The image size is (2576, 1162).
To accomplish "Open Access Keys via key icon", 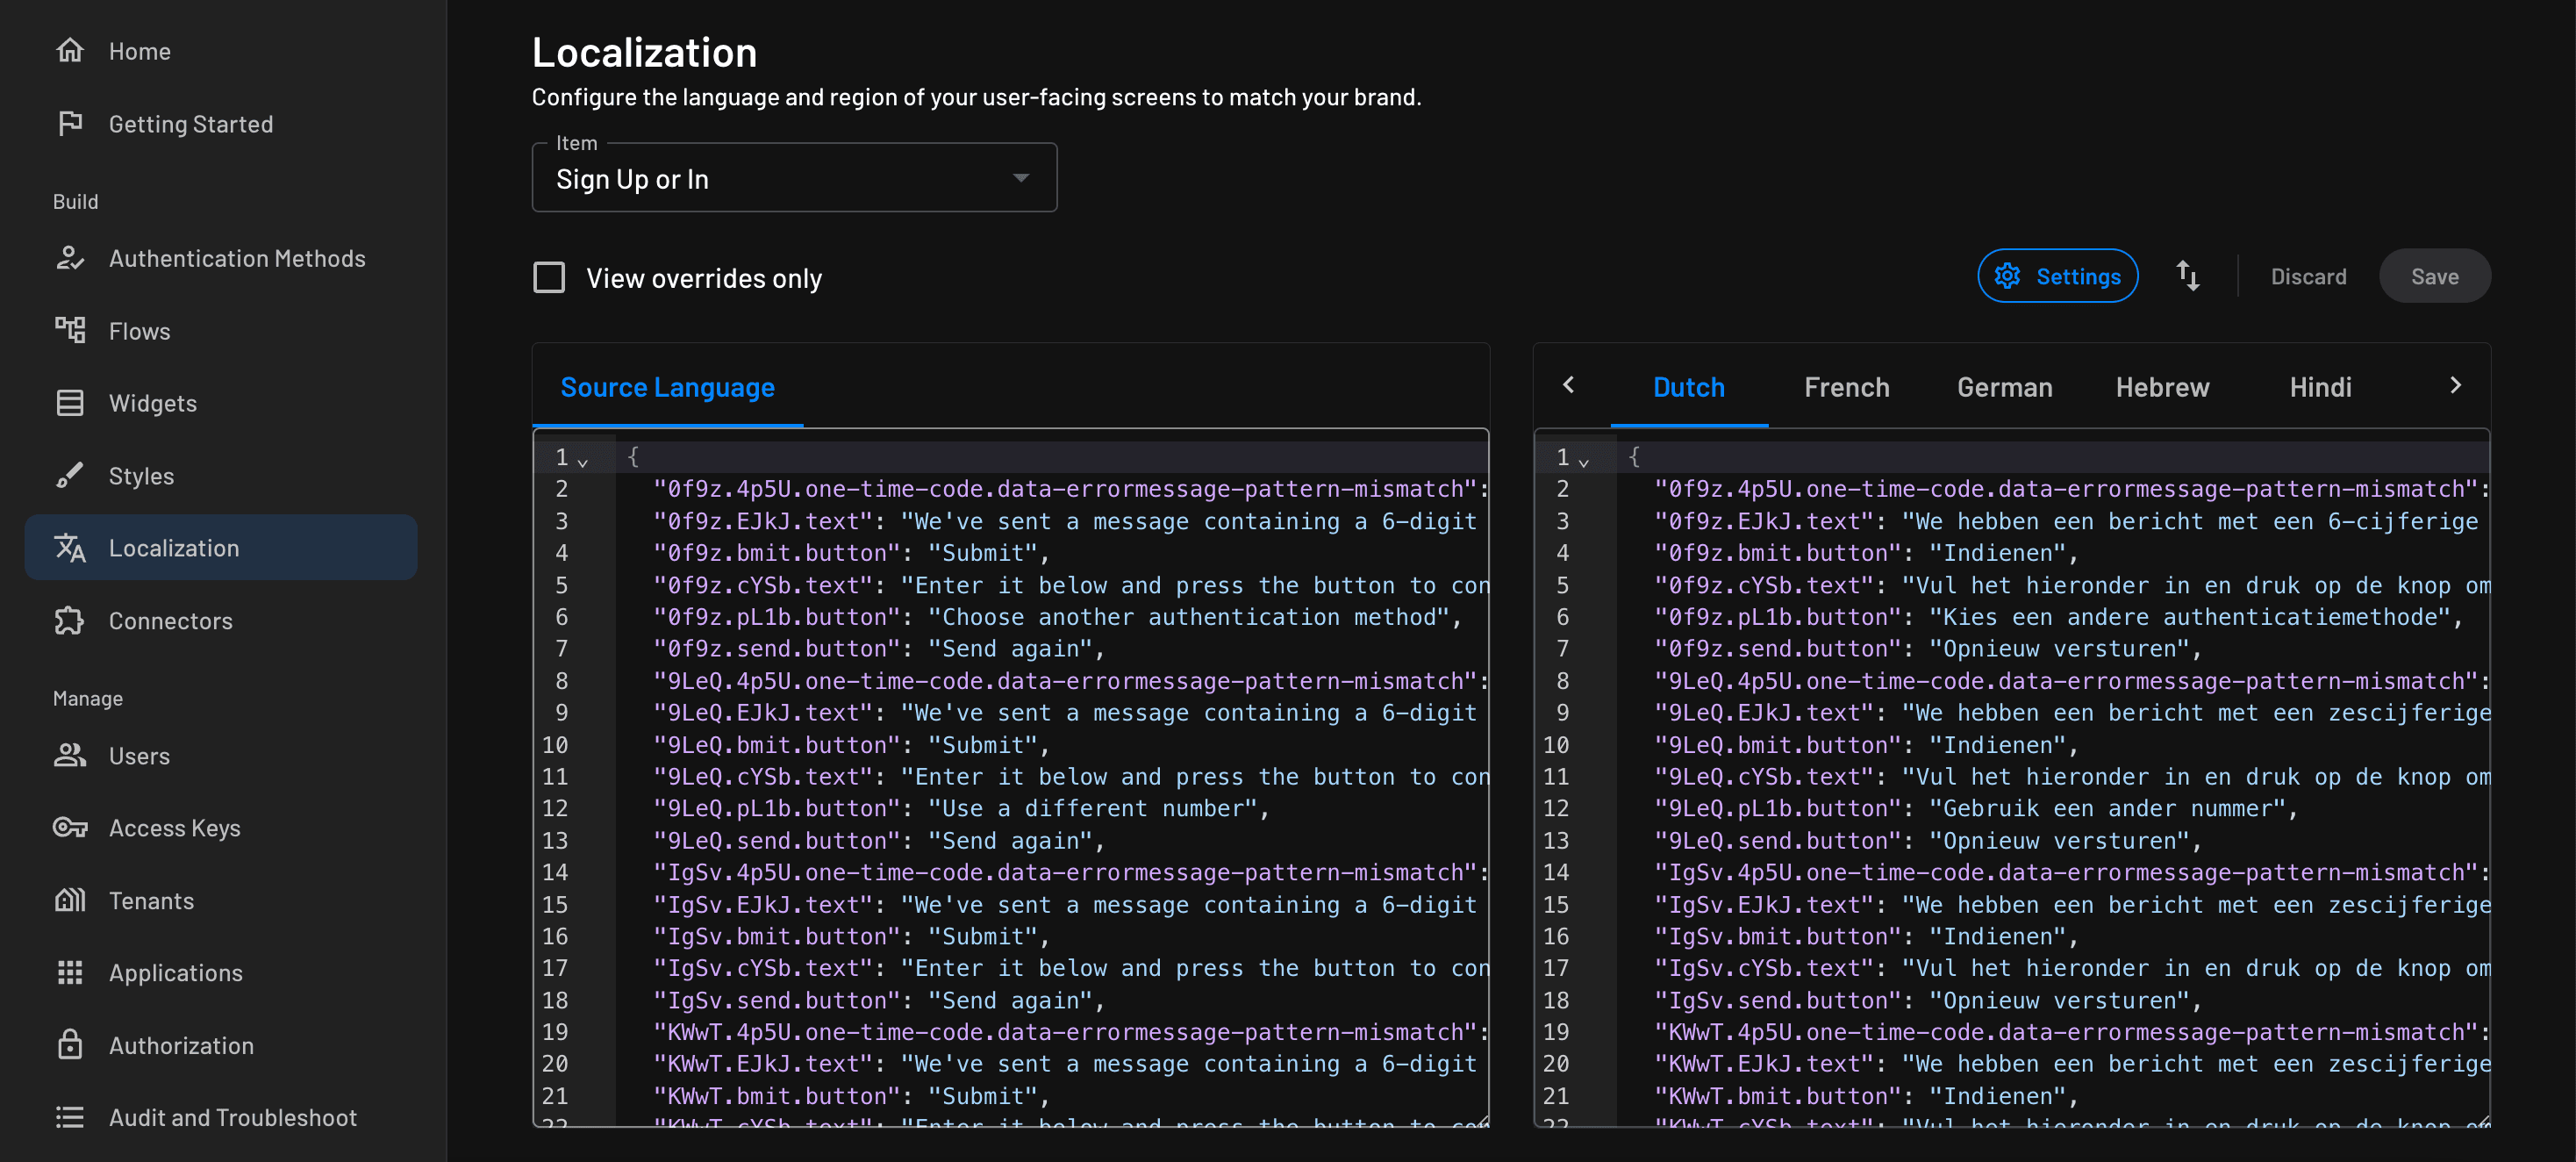I will (x=69, y=827).
